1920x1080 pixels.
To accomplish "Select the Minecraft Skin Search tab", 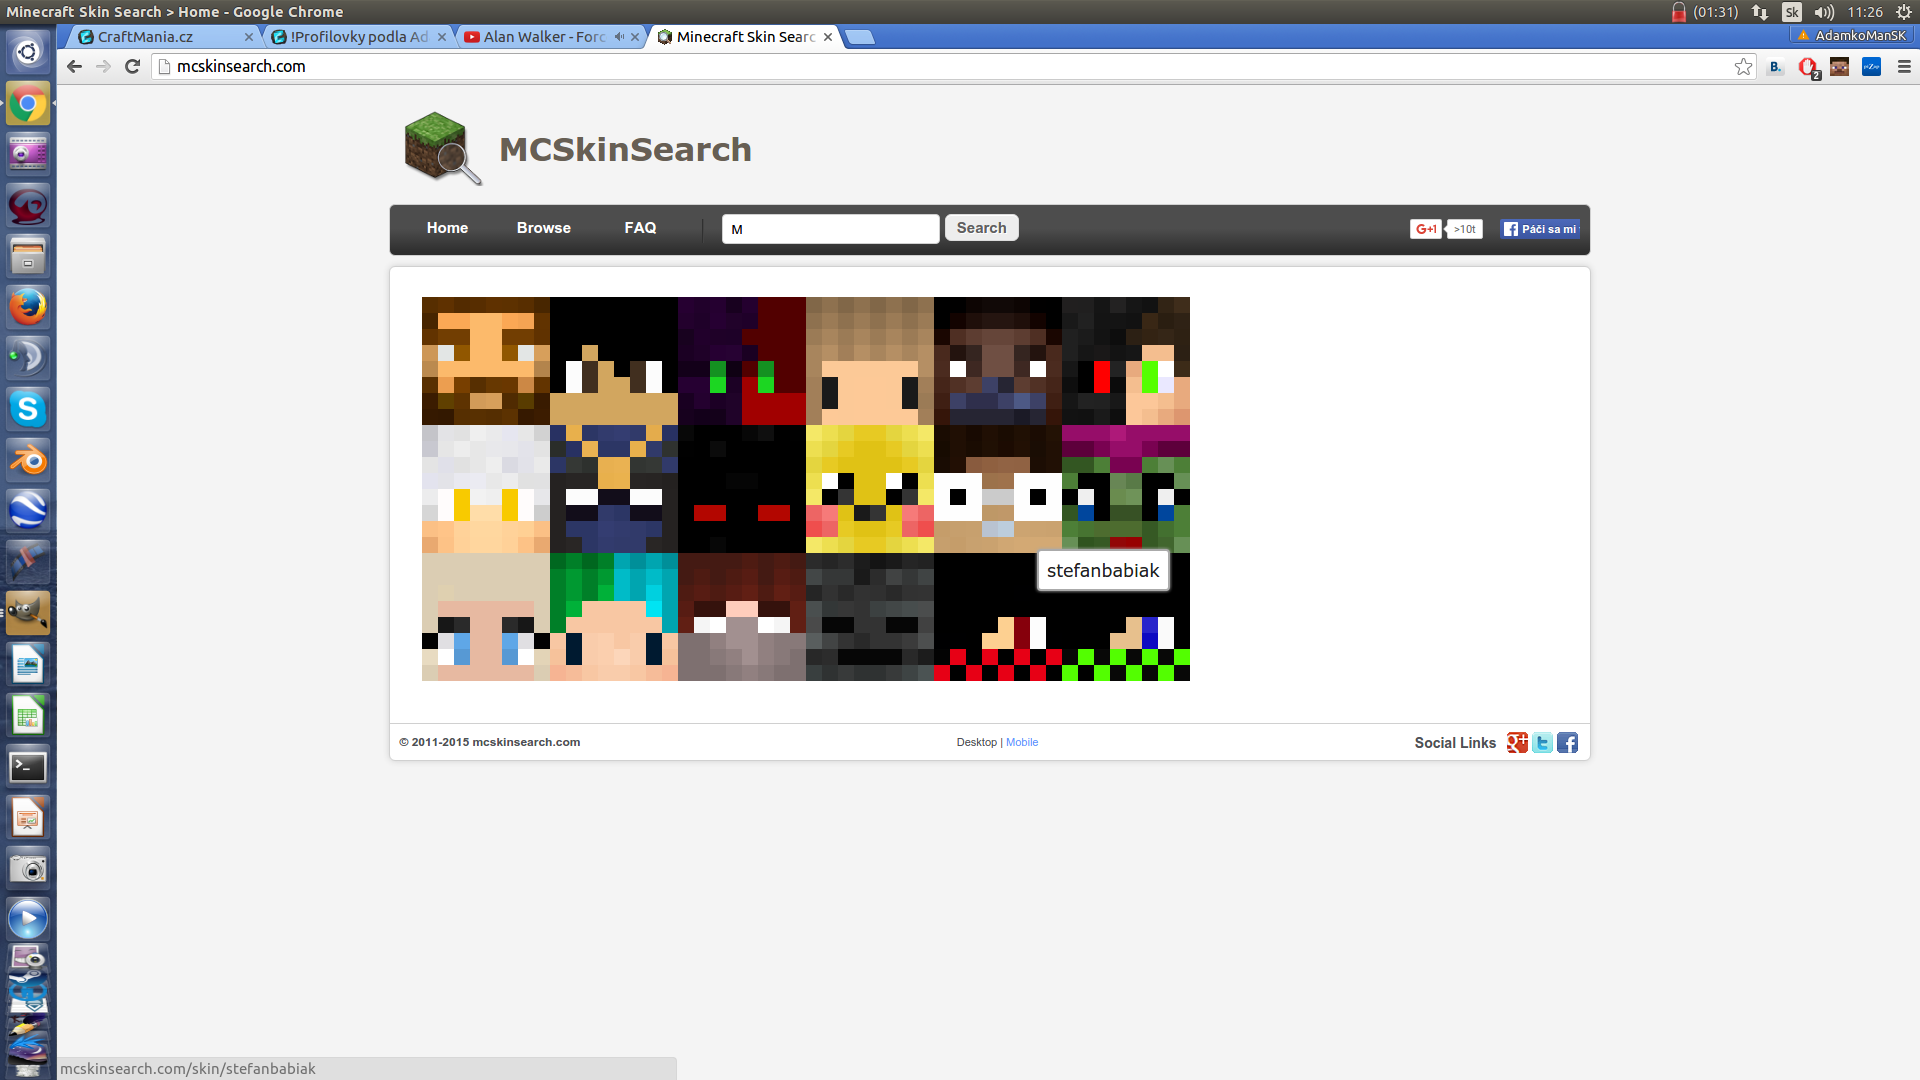I will [x=745, y=37].
